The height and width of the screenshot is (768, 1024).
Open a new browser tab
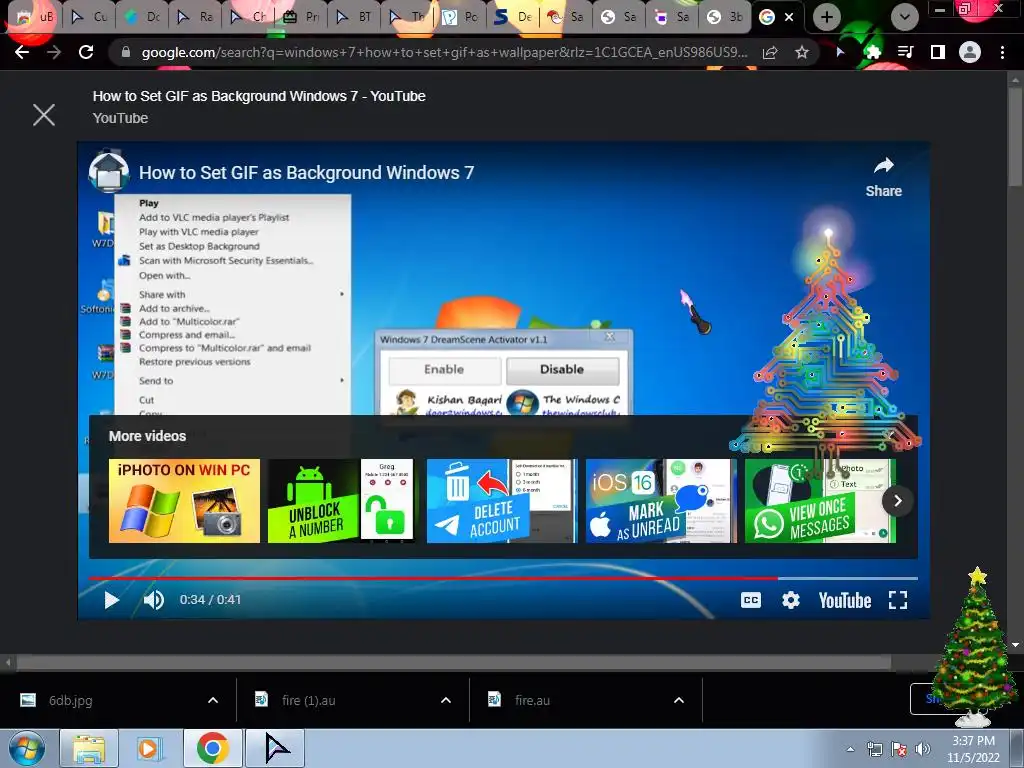point(827,17)
